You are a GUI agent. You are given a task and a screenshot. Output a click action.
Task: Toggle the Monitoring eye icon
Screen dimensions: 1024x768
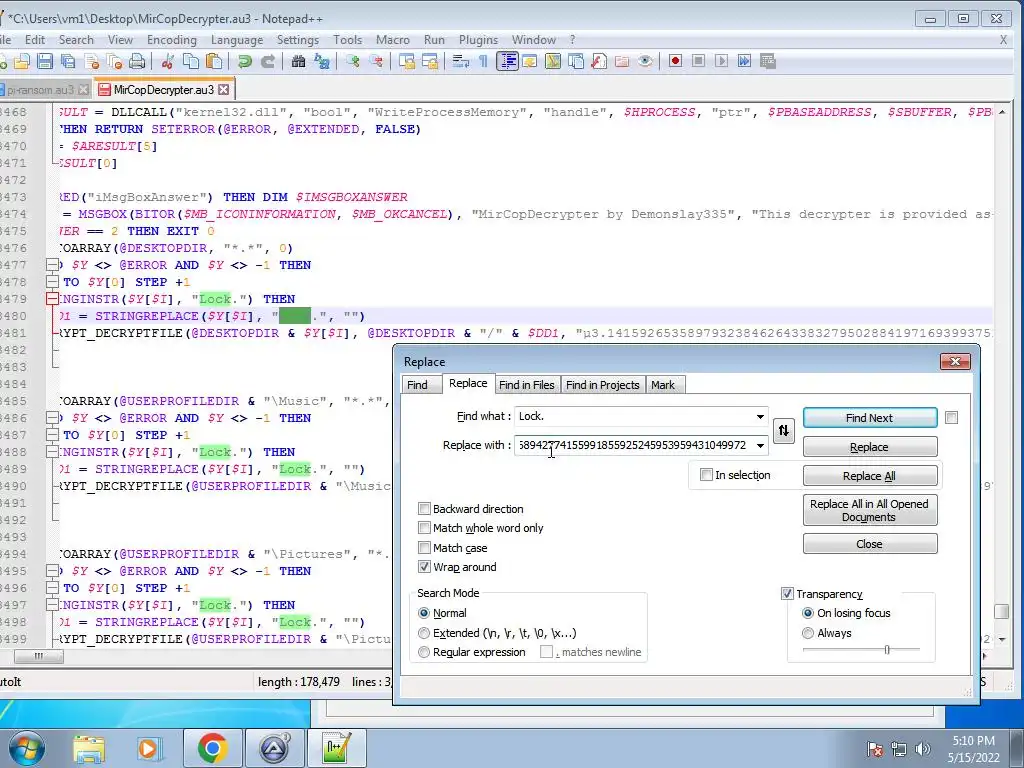tap(645, 61)
